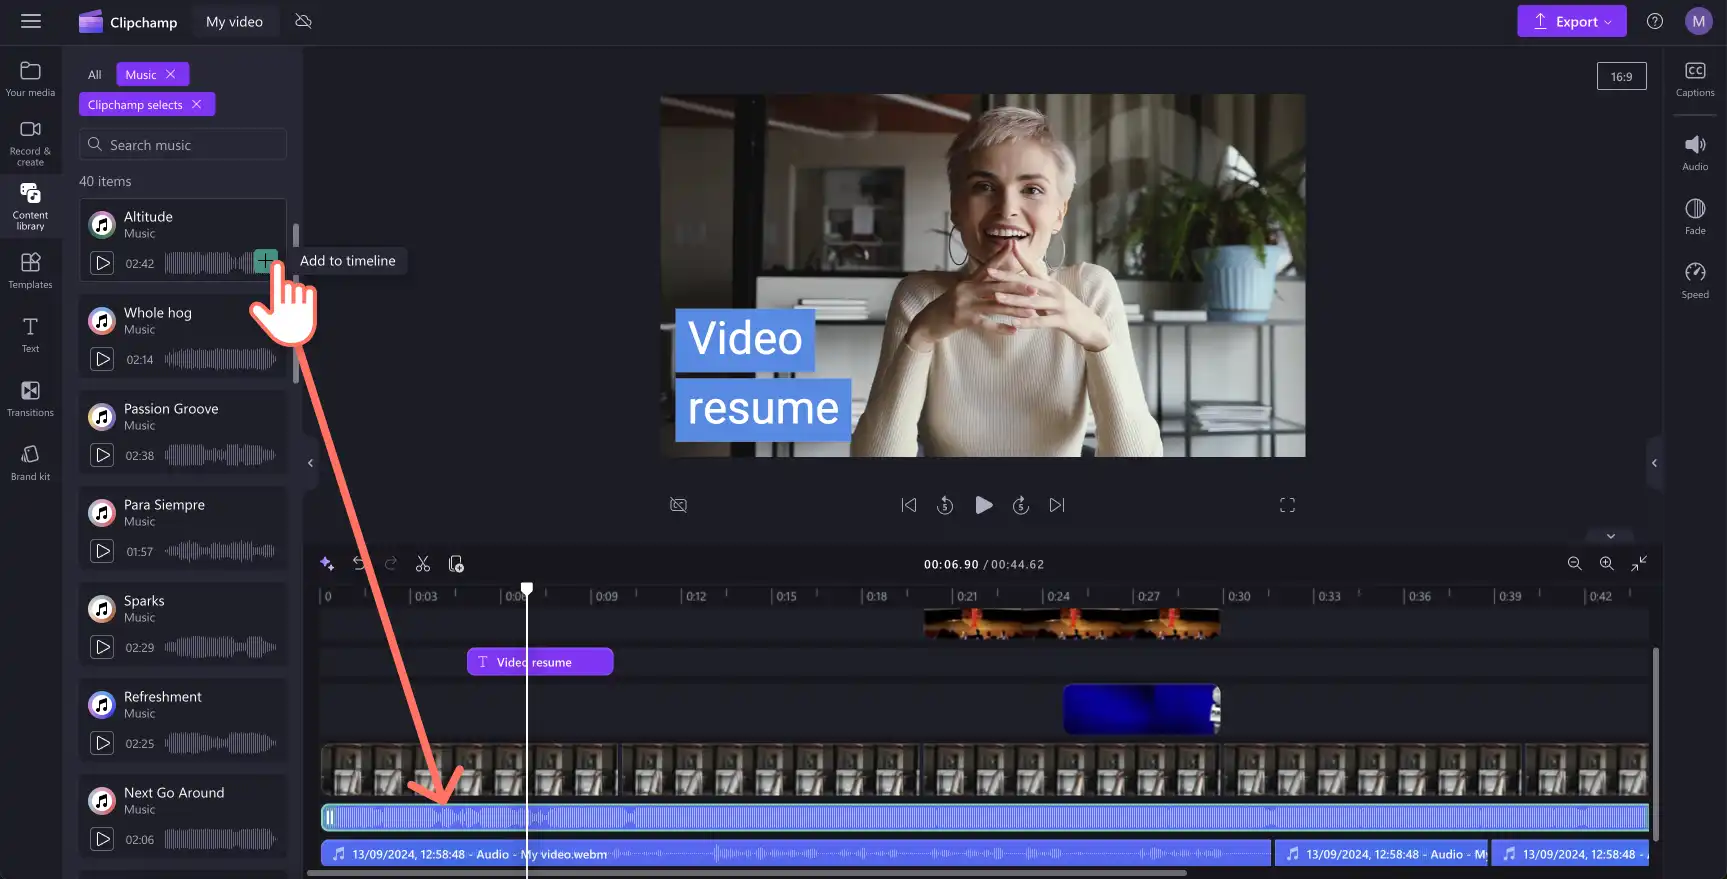Remove the Music filter tag
Image resolution: width=1727 pixels, height=879 pixels.
[x=171, y=74]
